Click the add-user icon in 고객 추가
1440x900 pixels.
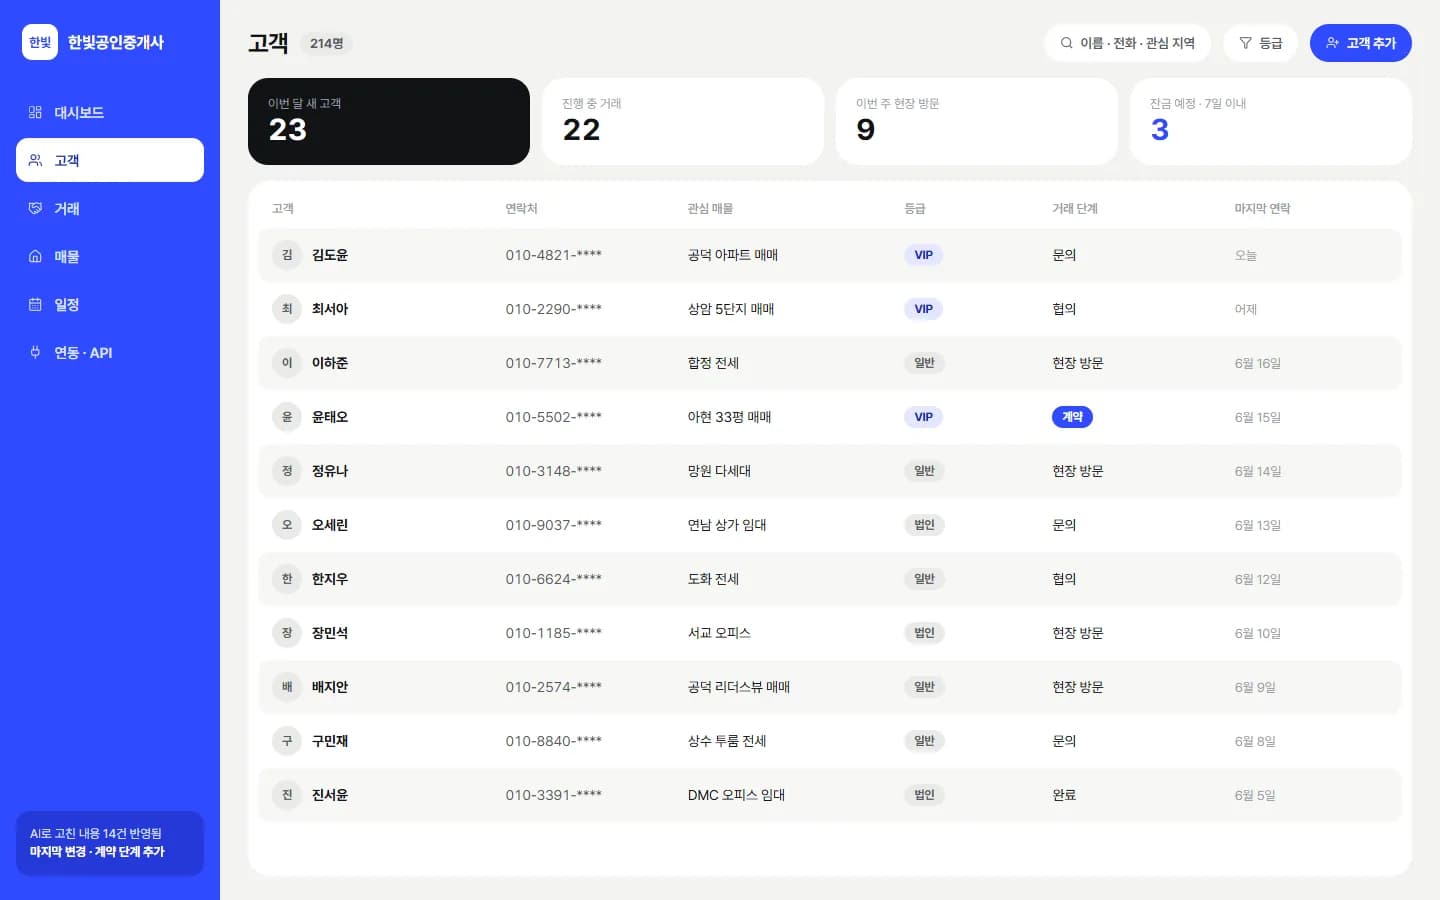tap(1332, 43)
